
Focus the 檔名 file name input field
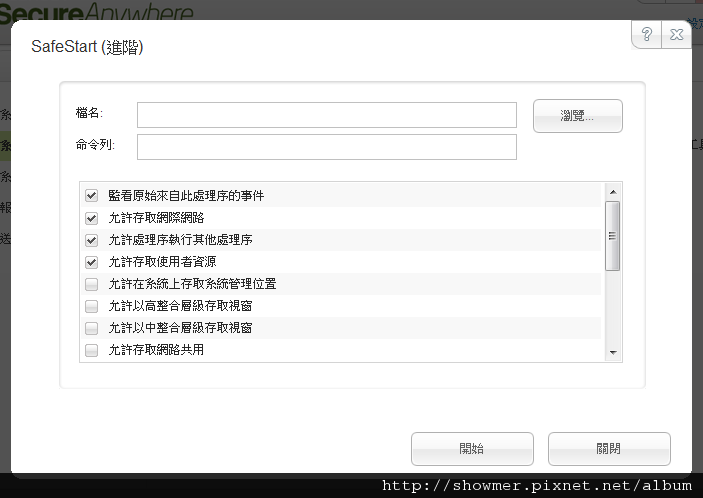[x=327, y=115]
